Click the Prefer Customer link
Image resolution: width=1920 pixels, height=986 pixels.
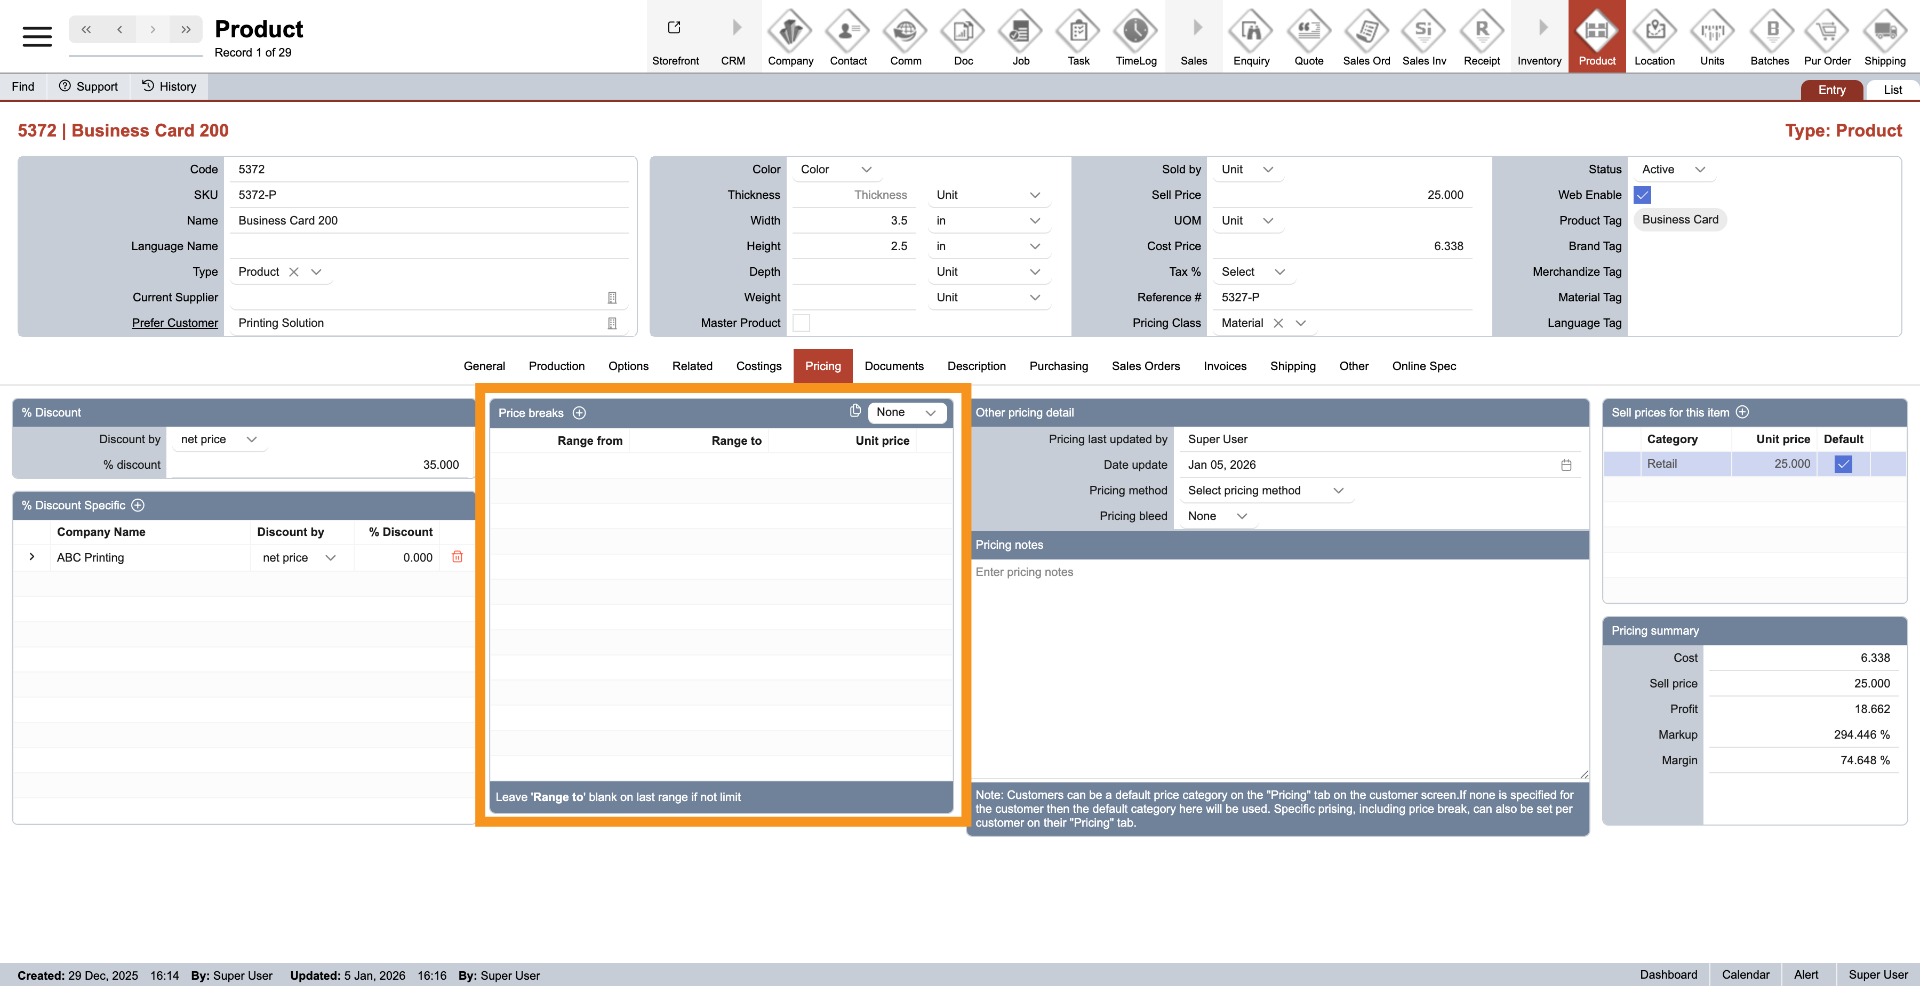(x=175, y=323)
